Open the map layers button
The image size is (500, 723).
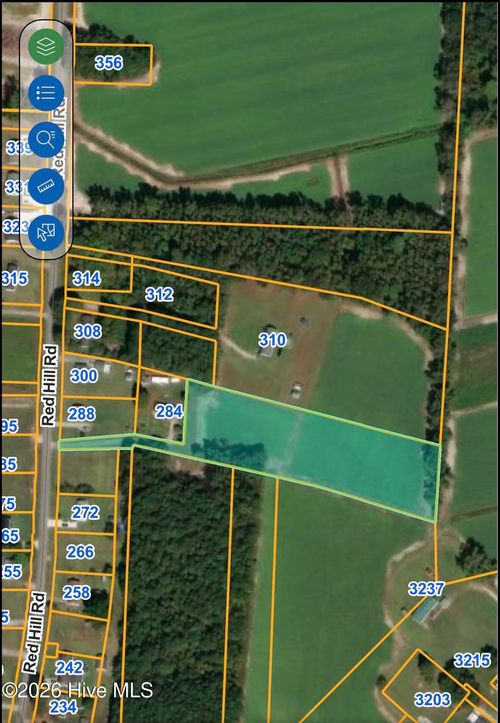tap(46, 46)
